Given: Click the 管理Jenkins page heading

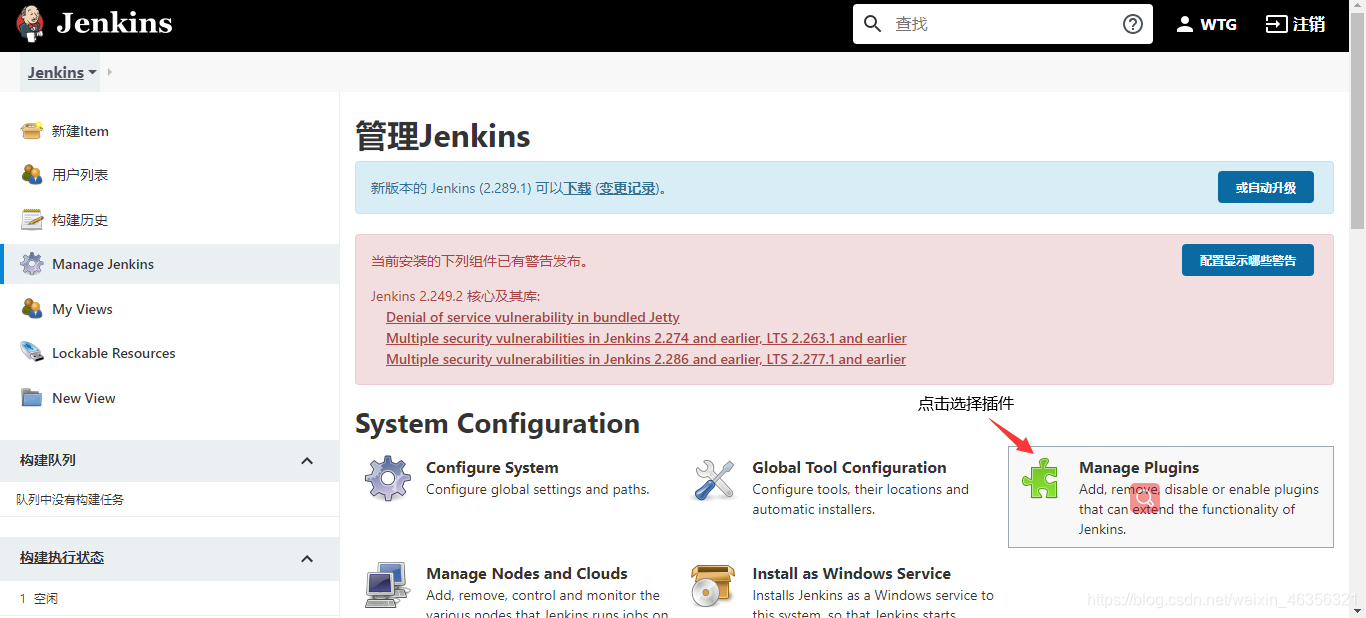Looking at the screenshot, I should pyautogui.click(x=443, y=136).
